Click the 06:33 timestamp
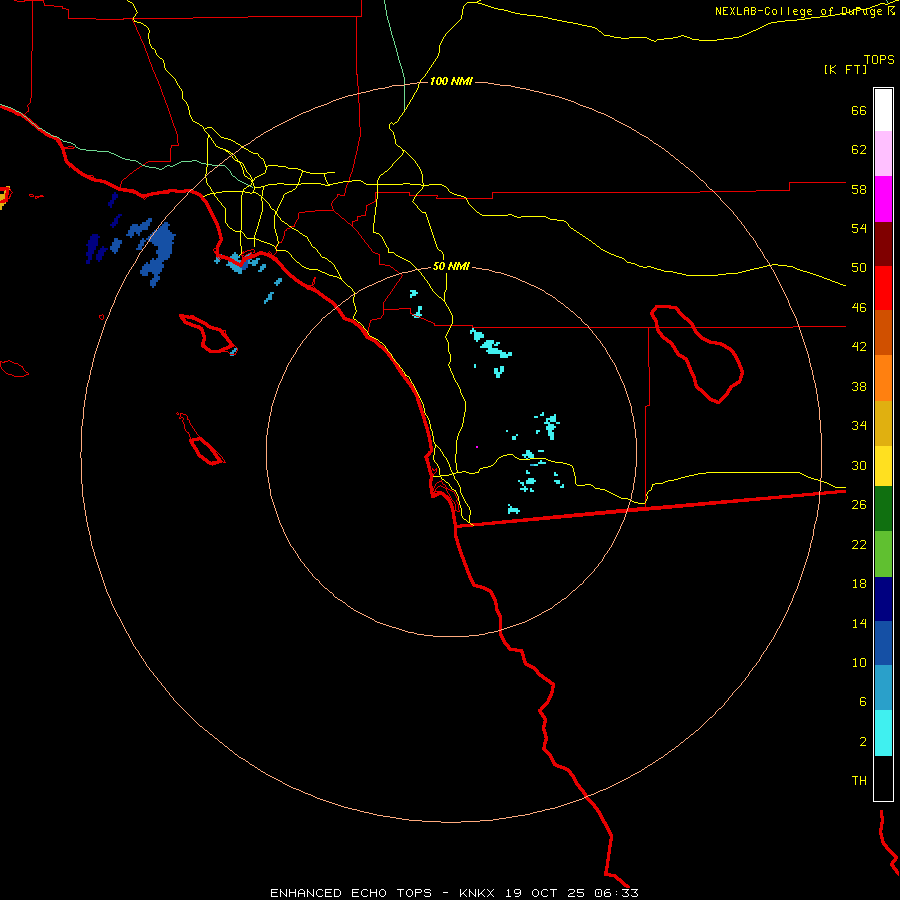 618,893
